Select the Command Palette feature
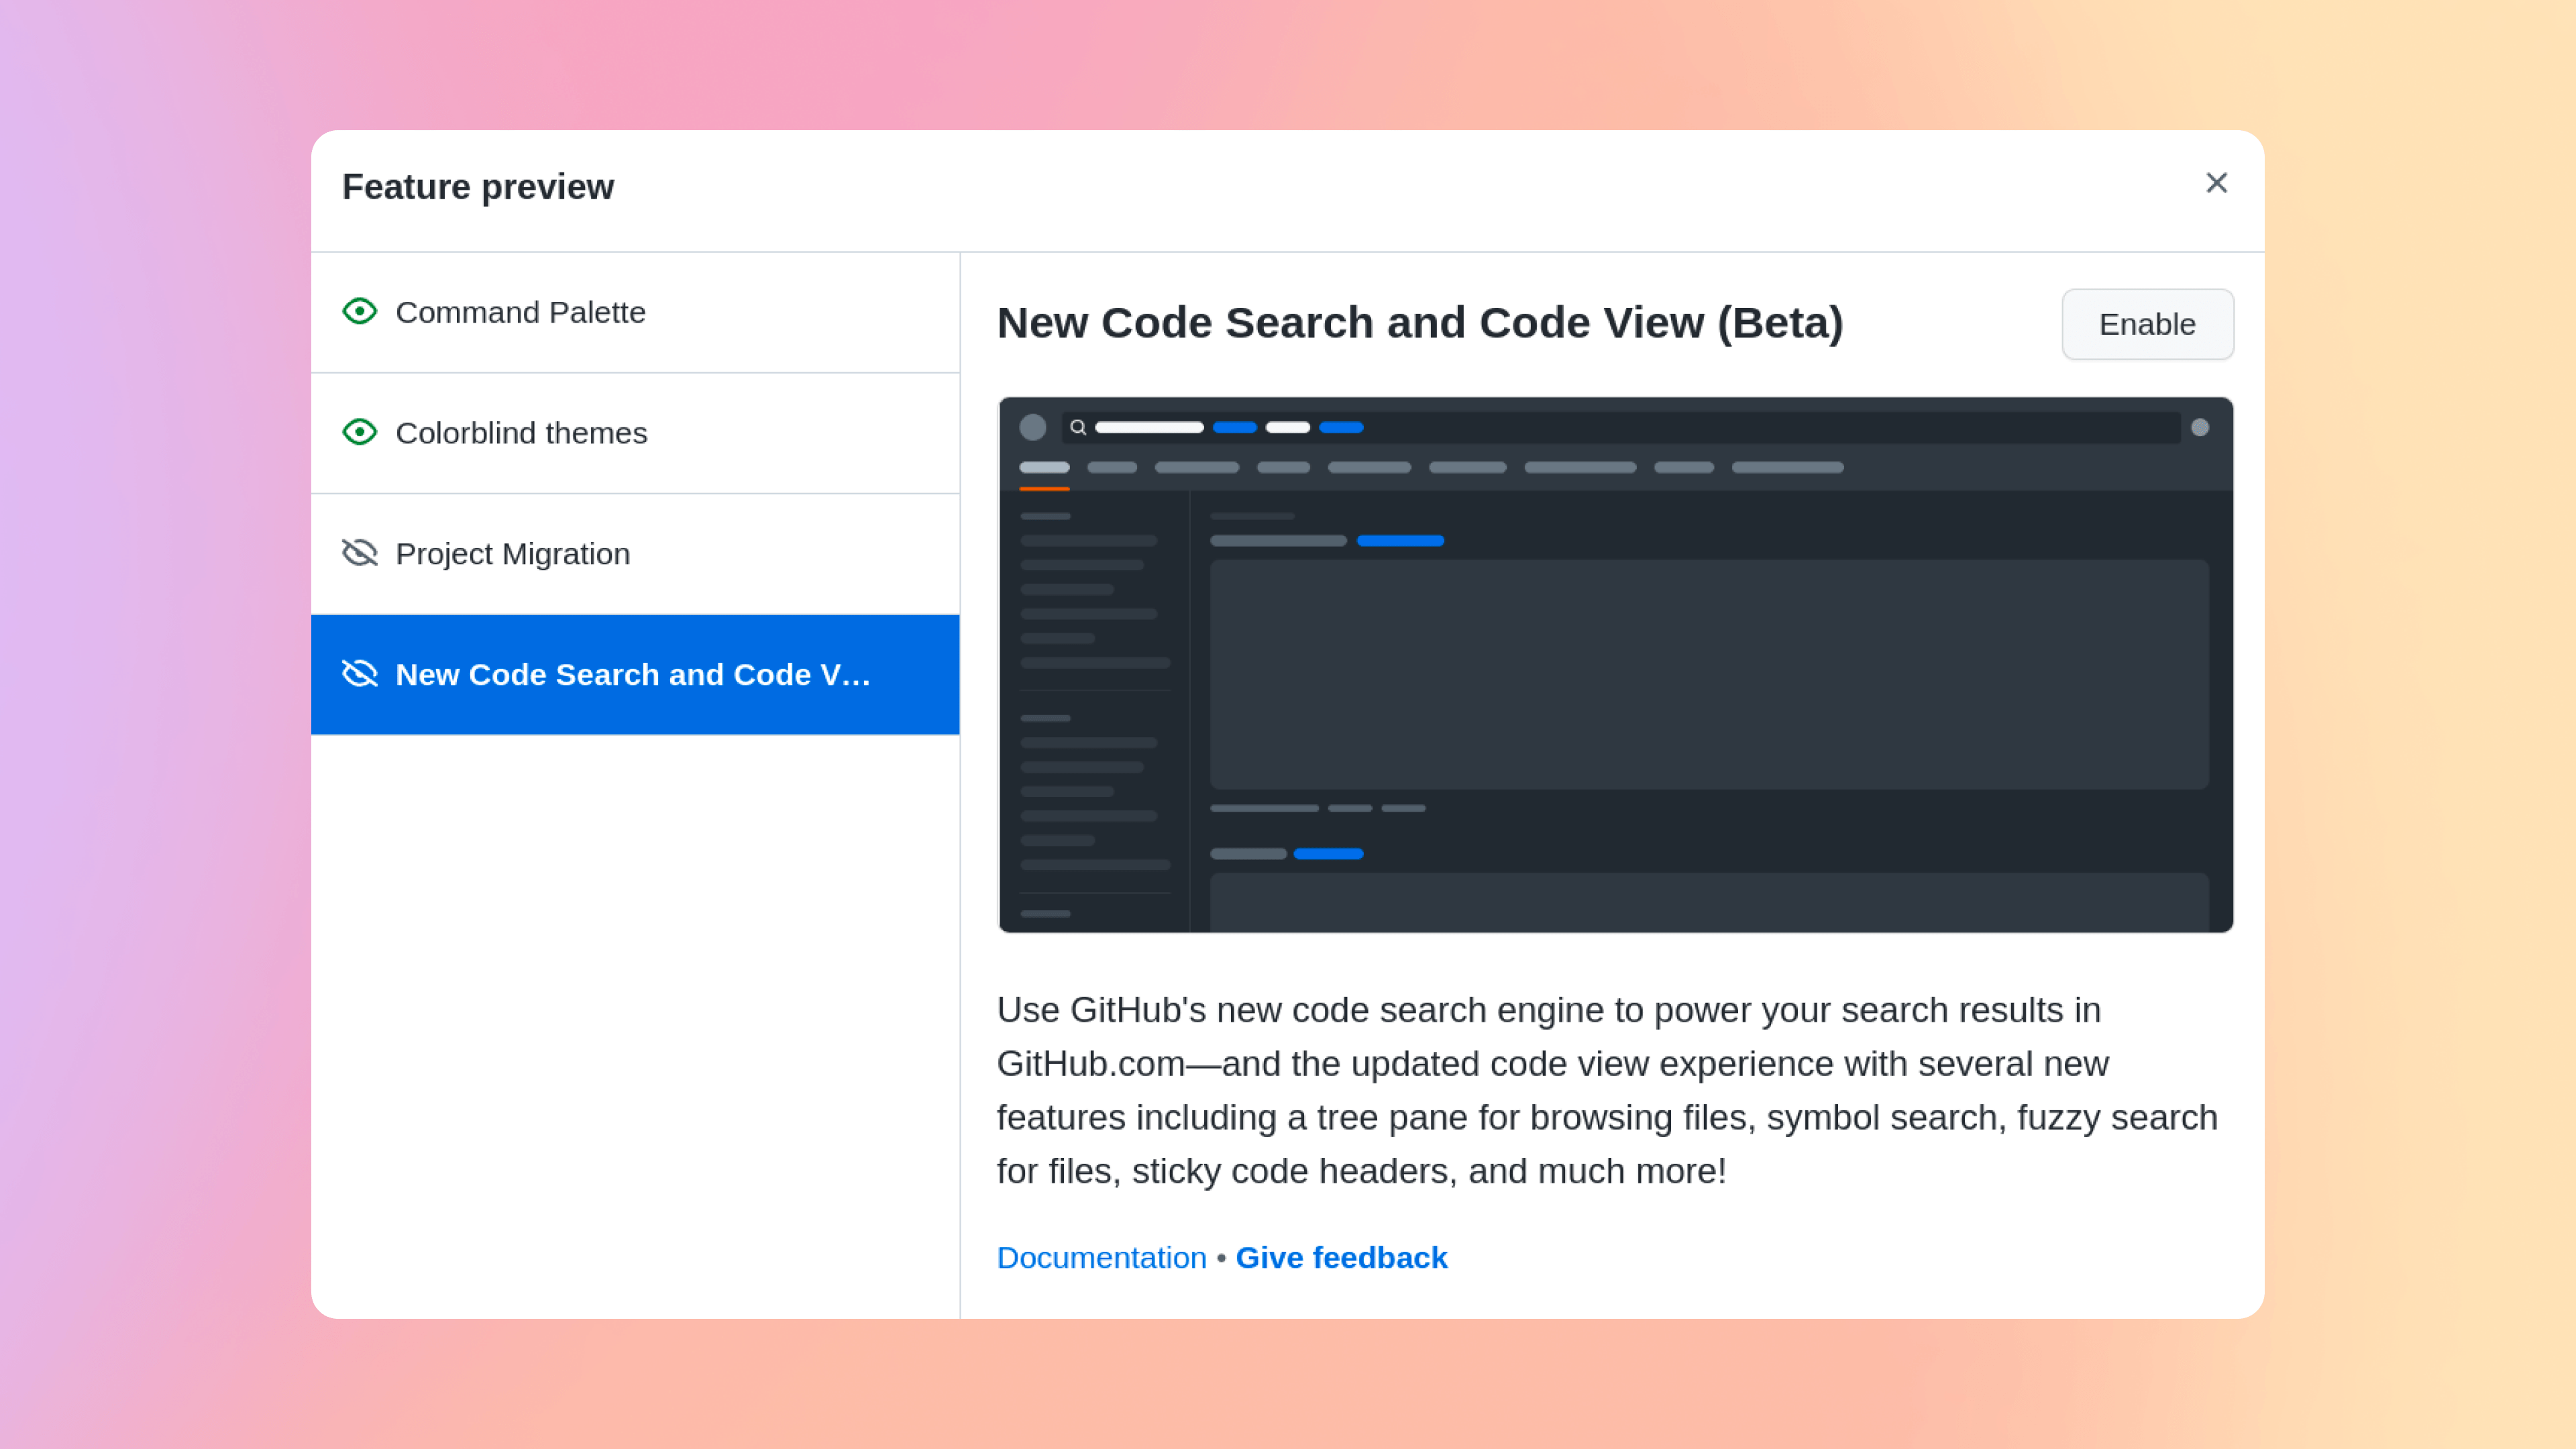This screenshot has height=1449, width=2576. (x=520, y=312)
